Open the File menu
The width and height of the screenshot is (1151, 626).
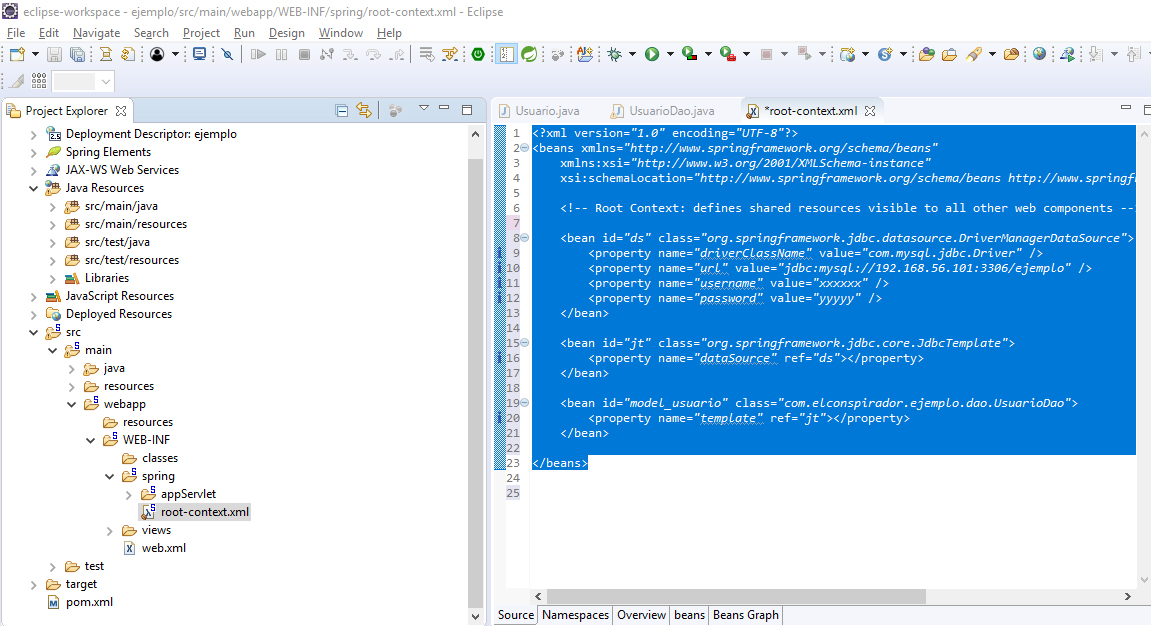tap(15, 33)
